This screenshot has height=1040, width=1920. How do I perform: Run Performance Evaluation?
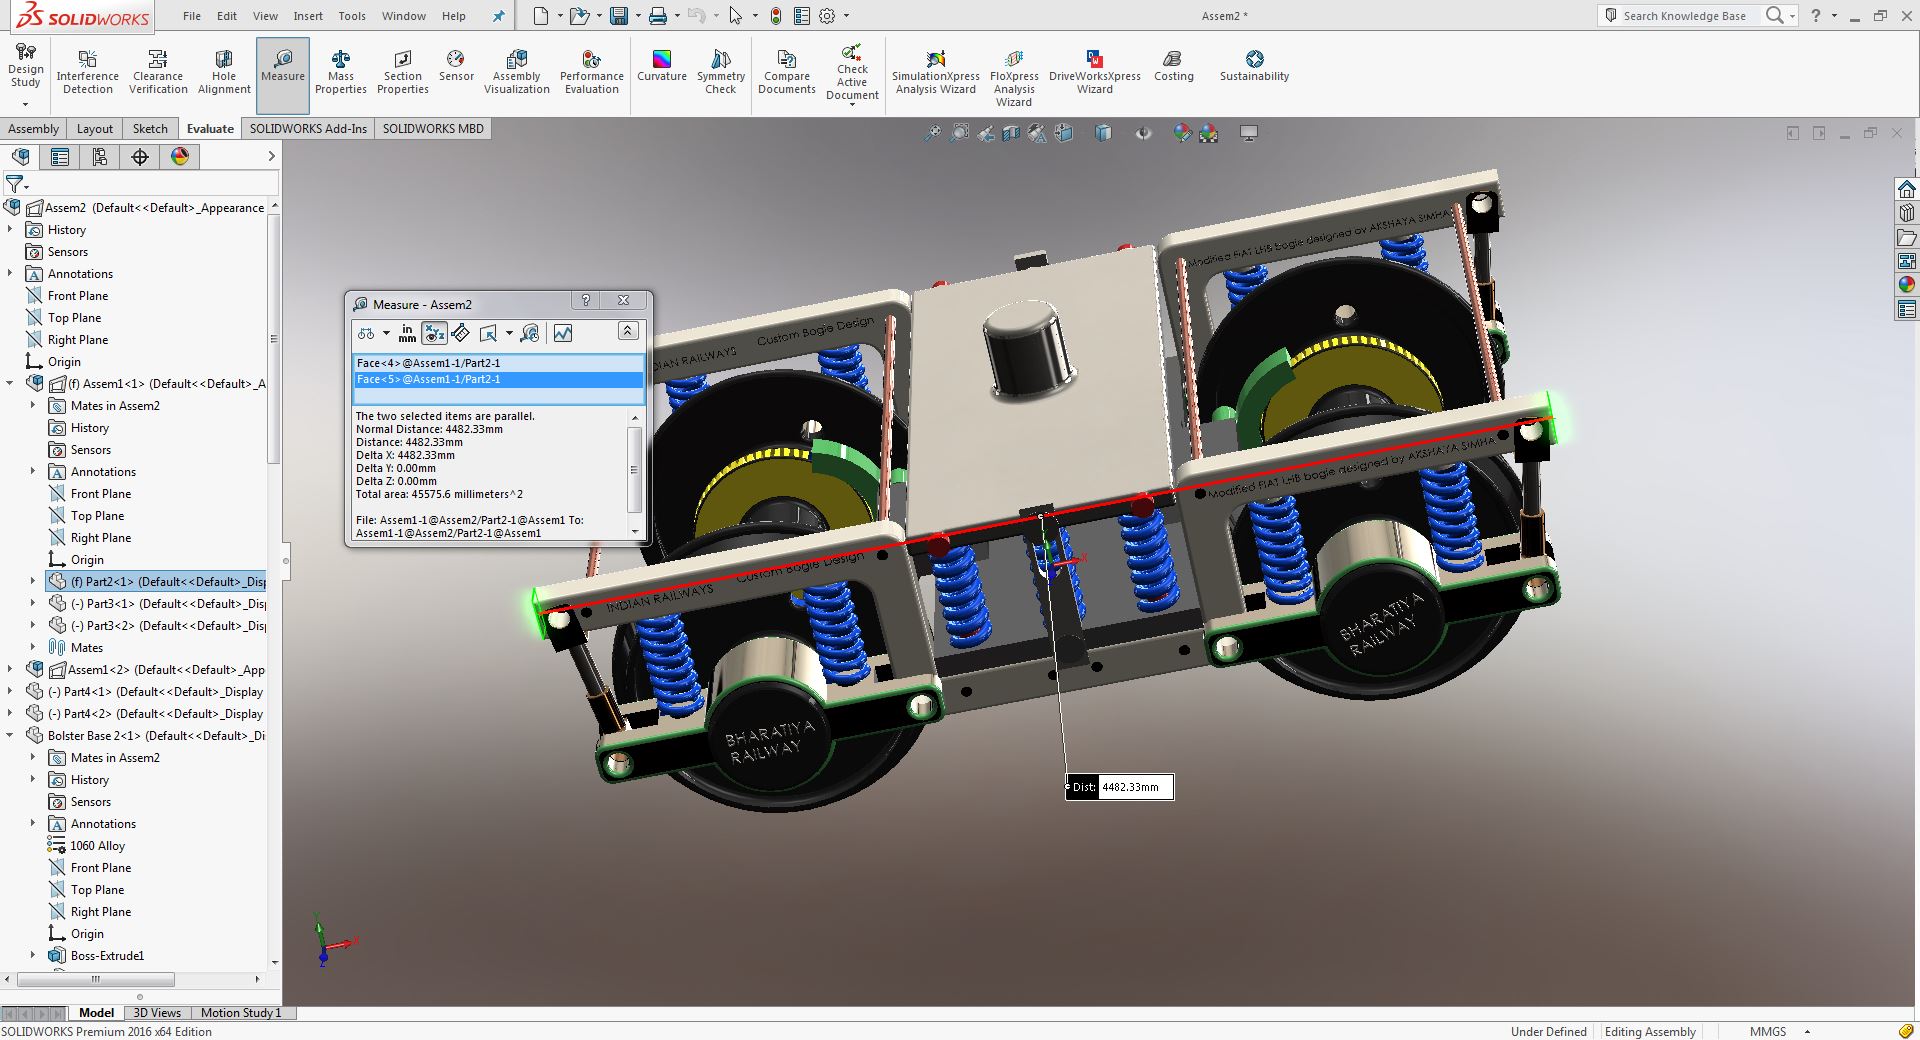pyautogui.click(x=592, y=72)
